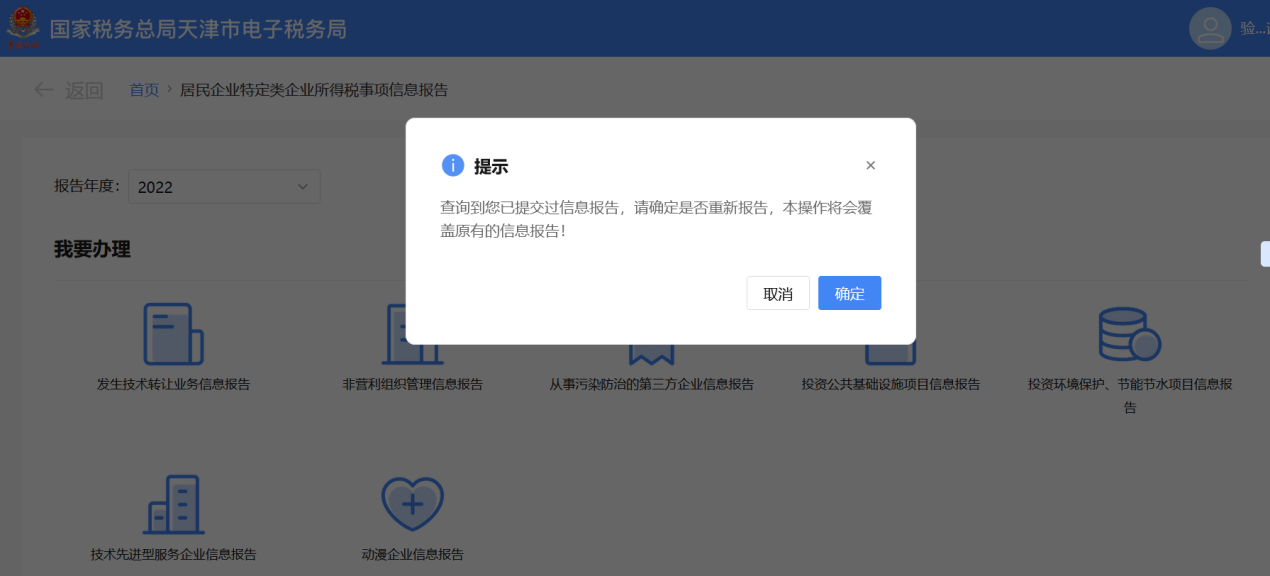Click the 技术先进型服务企业 buildings icon
Image resolution: width=1270 pixels, height=576 pixels.
pos(173,505)
